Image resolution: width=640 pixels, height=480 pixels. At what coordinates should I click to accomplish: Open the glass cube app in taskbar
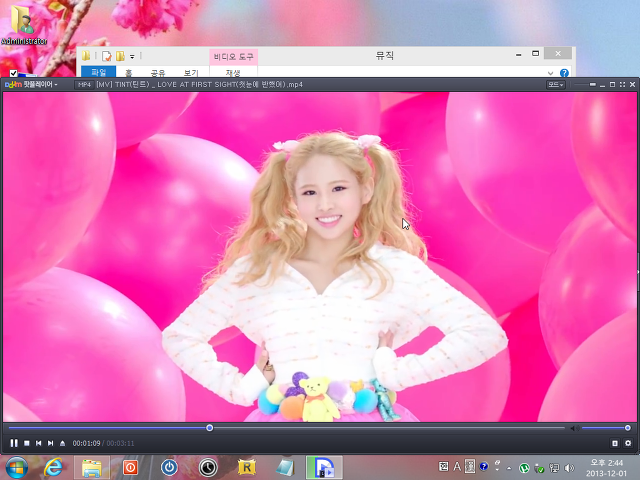[285, 468]
